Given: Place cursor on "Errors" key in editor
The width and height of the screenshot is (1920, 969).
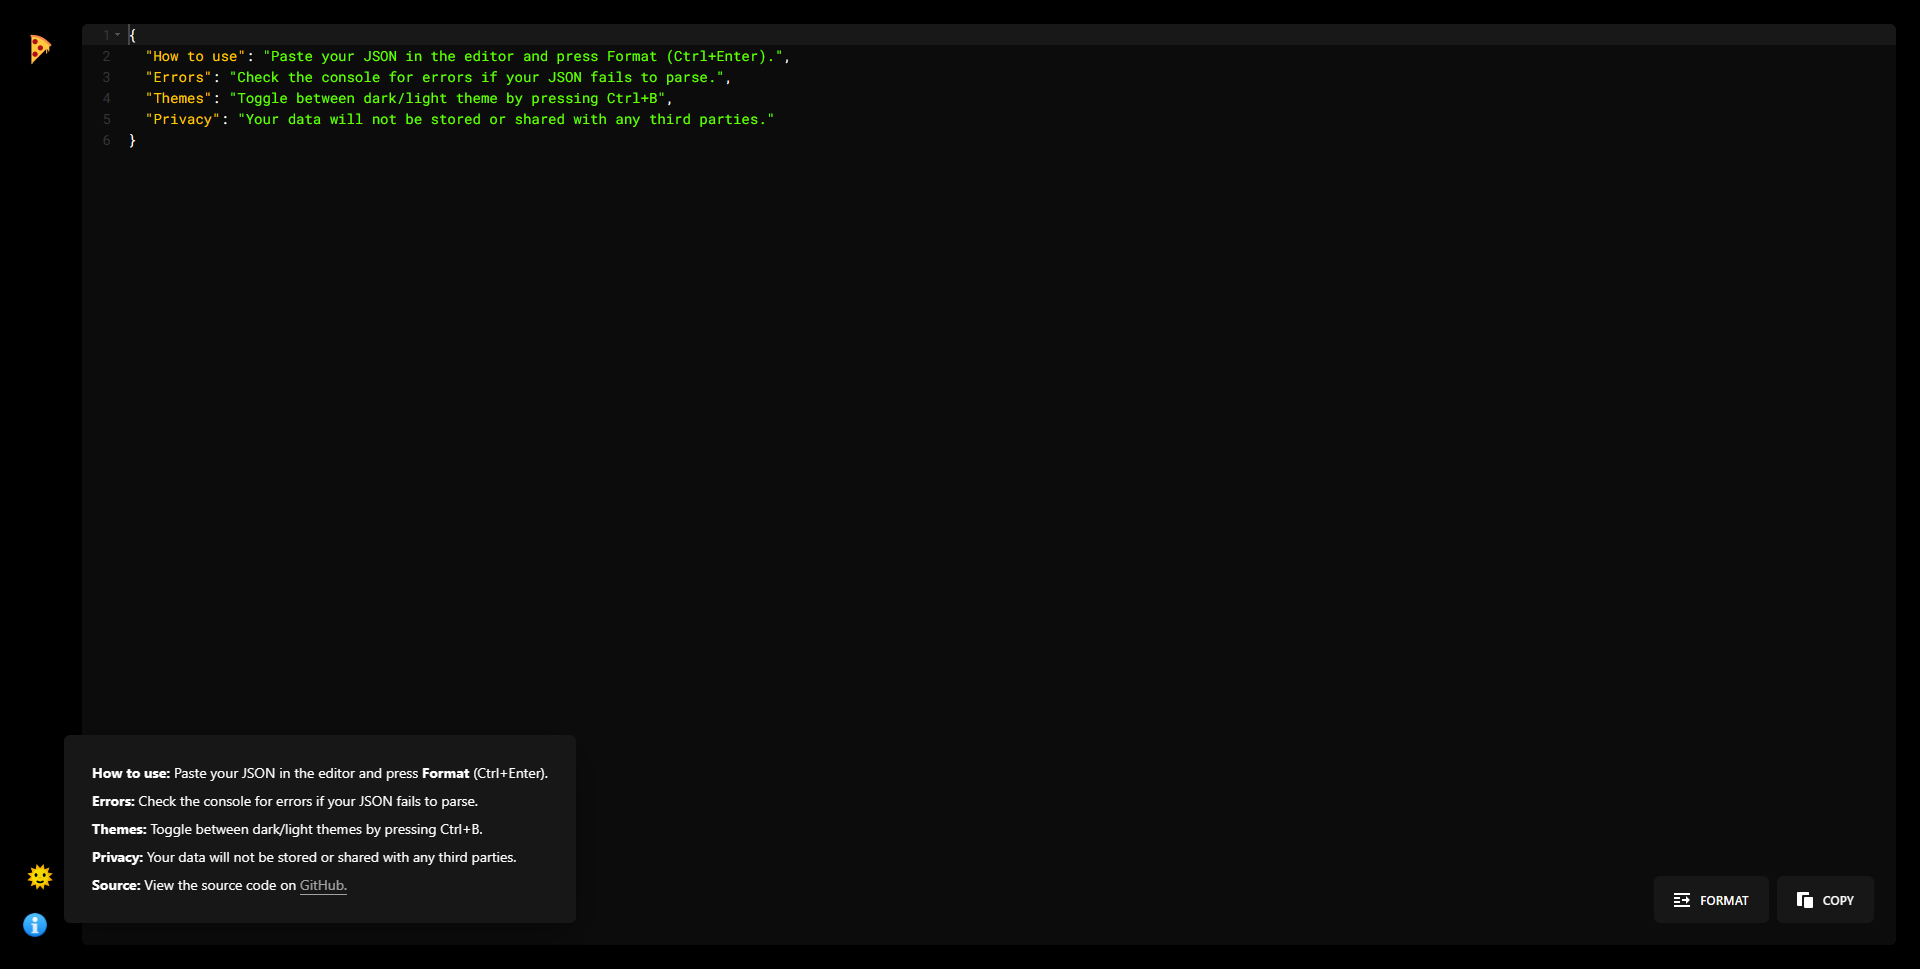Looking at the screenshot, I should click(x=179, y=77).
